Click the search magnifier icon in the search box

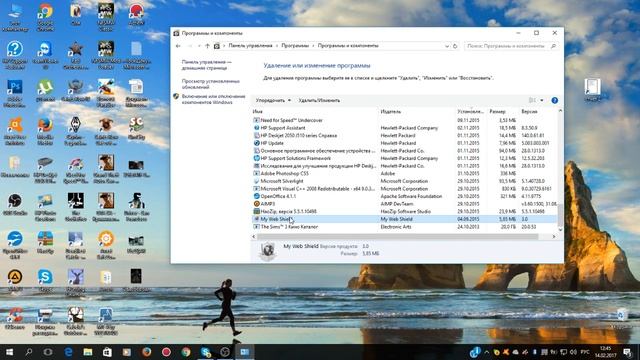click(553, 46)
